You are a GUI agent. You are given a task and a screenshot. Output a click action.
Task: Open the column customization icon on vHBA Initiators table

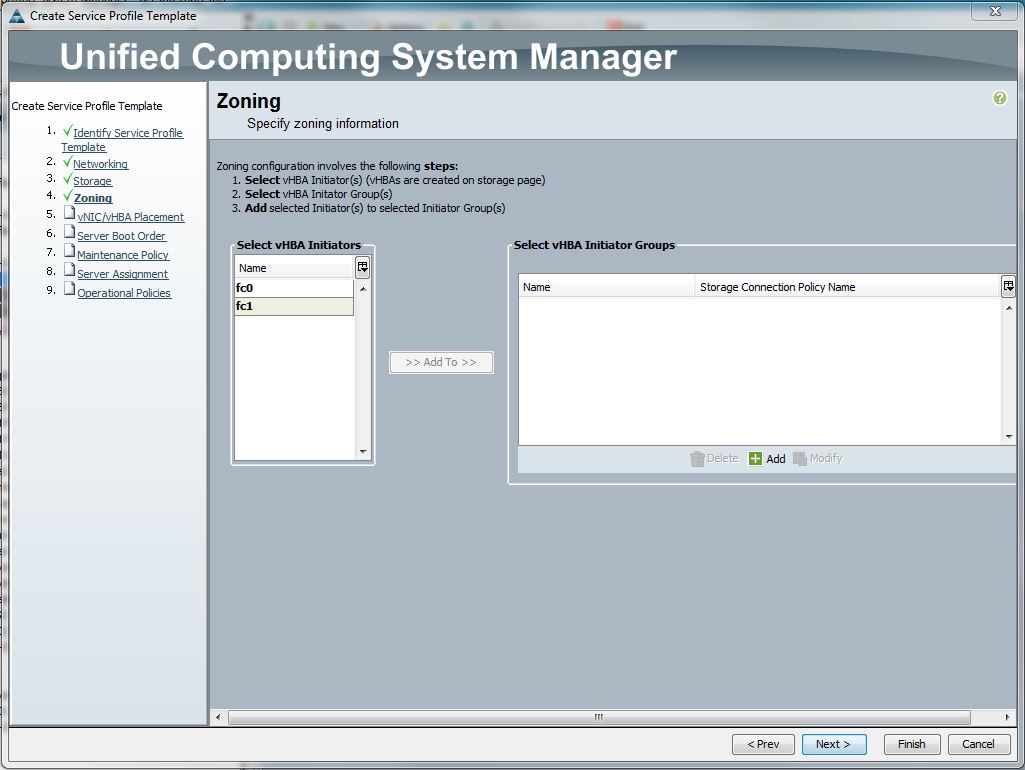(361, 266)
